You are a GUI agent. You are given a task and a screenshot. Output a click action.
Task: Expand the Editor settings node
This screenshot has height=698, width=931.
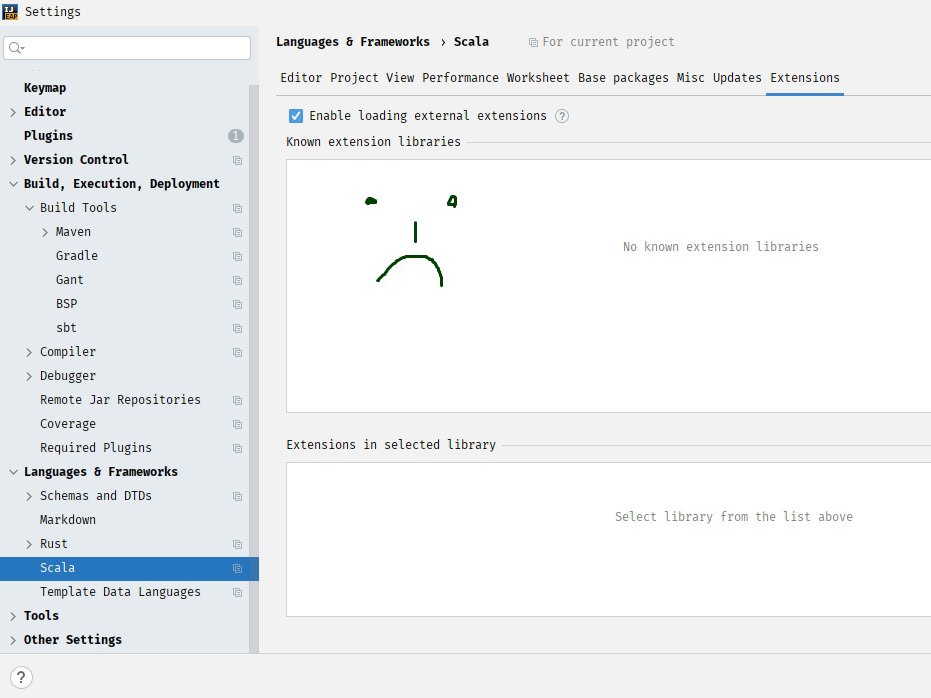13,112
